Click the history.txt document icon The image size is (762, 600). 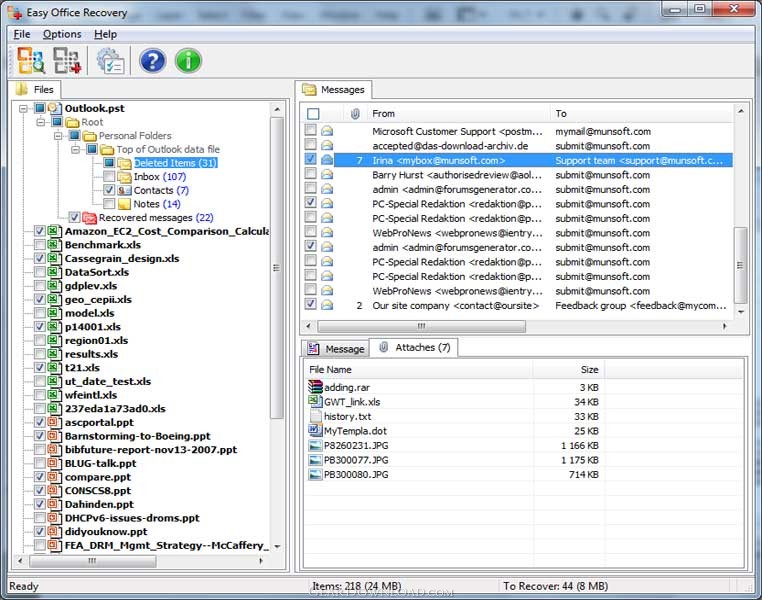click(x=315, y=416)
